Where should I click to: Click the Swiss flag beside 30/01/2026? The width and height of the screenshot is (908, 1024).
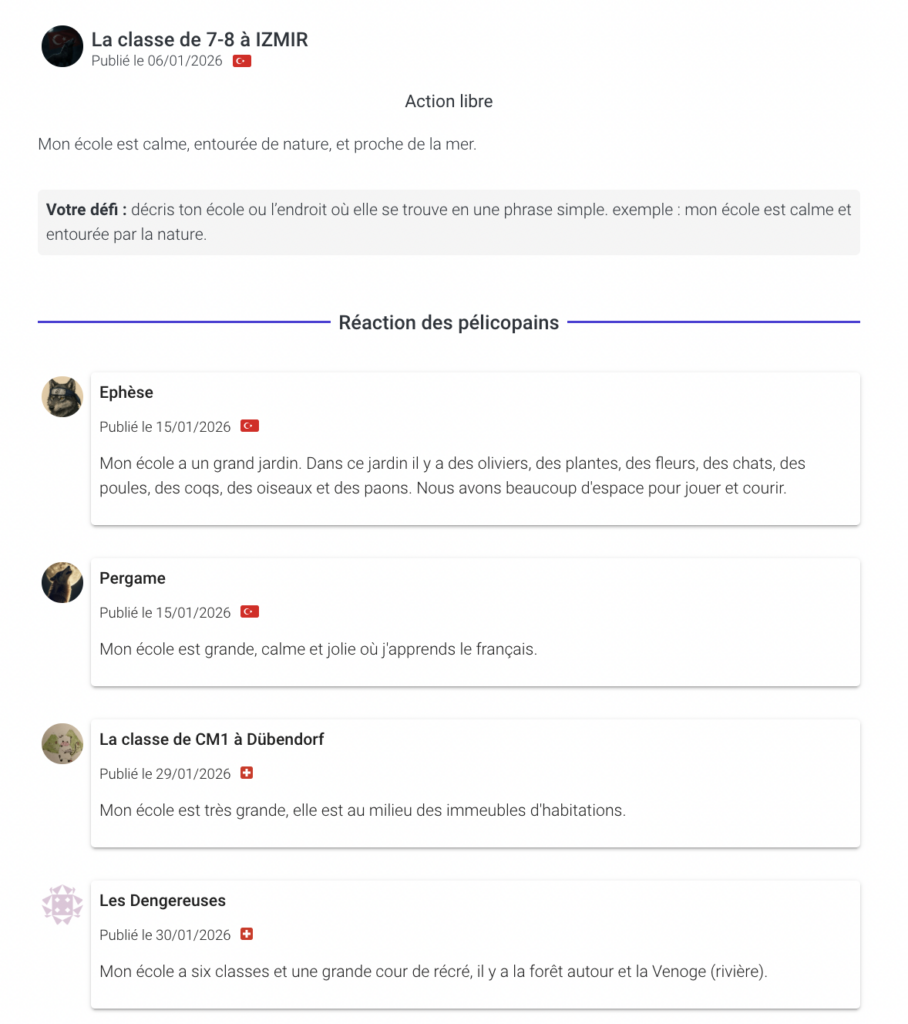[247, 934]
